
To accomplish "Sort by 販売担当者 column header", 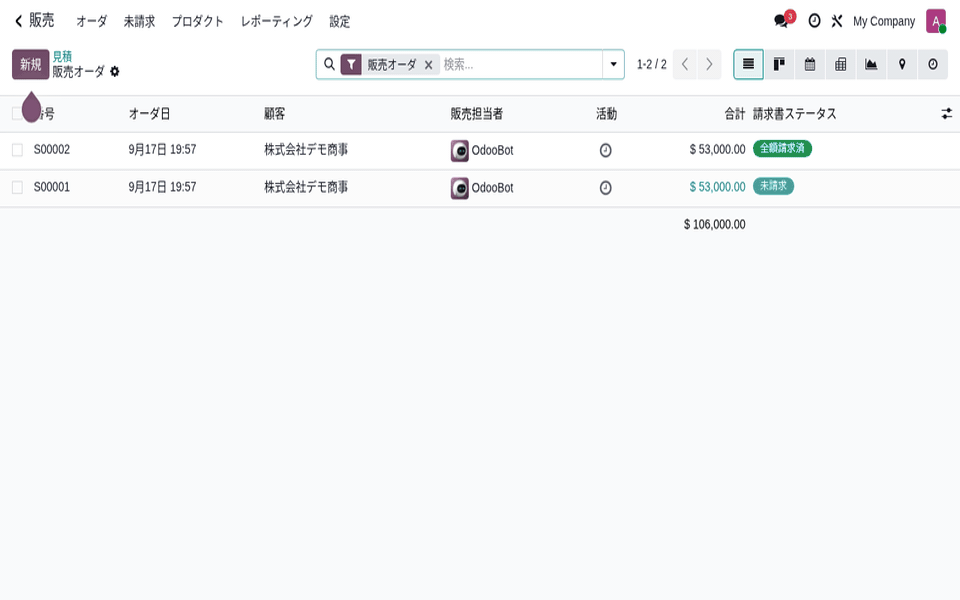I will (x=477, y=114).
